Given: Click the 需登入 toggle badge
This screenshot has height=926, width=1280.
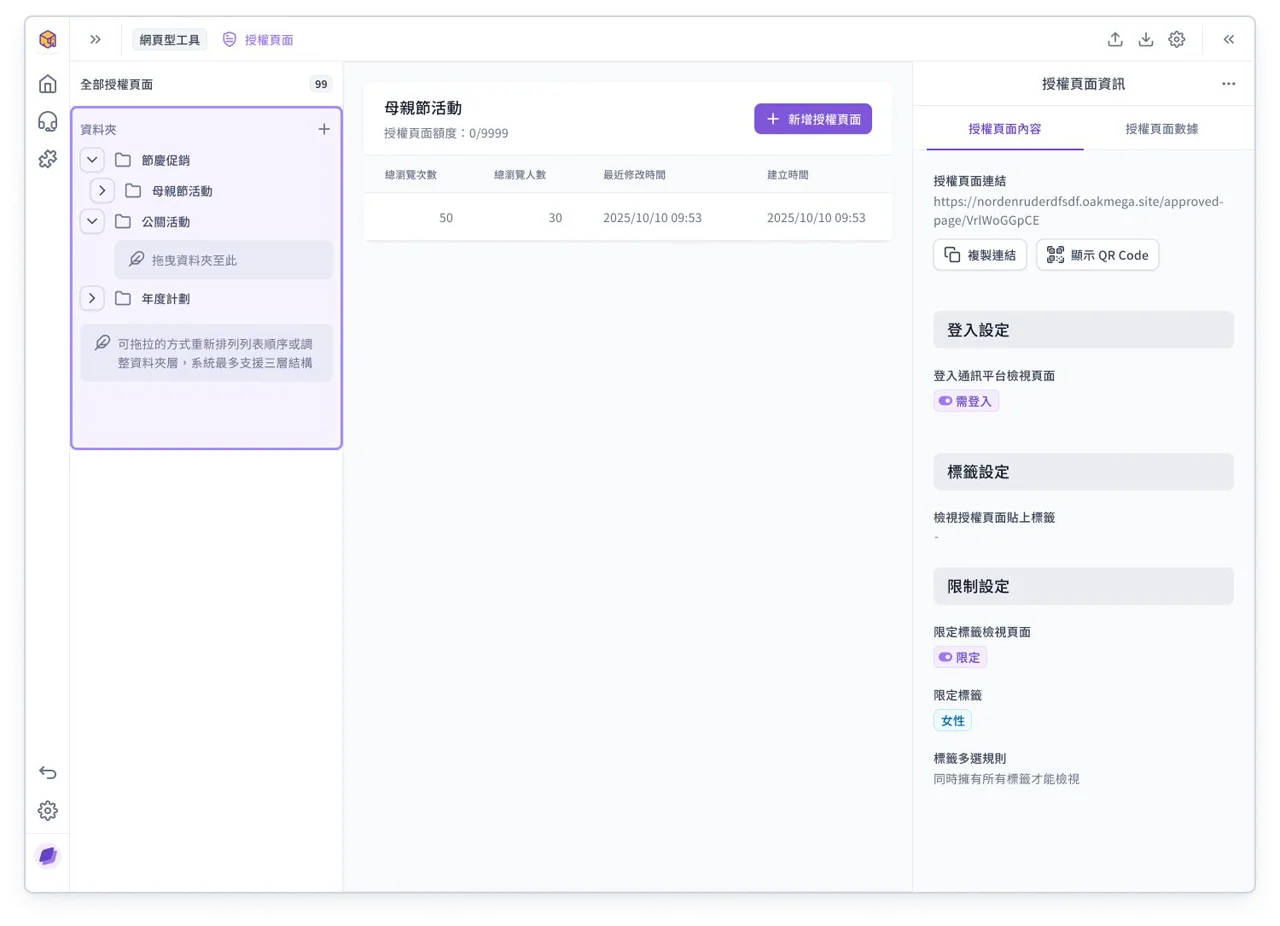Looking at the screenshot, I should pos(966,400).
